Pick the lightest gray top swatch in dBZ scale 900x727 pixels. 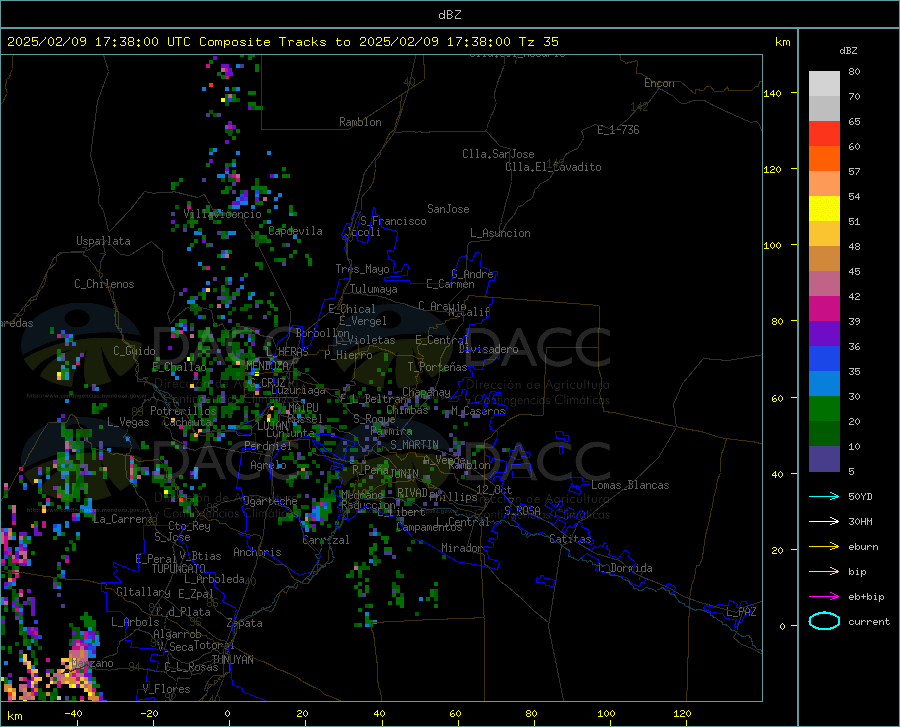[x=824, y=84]
